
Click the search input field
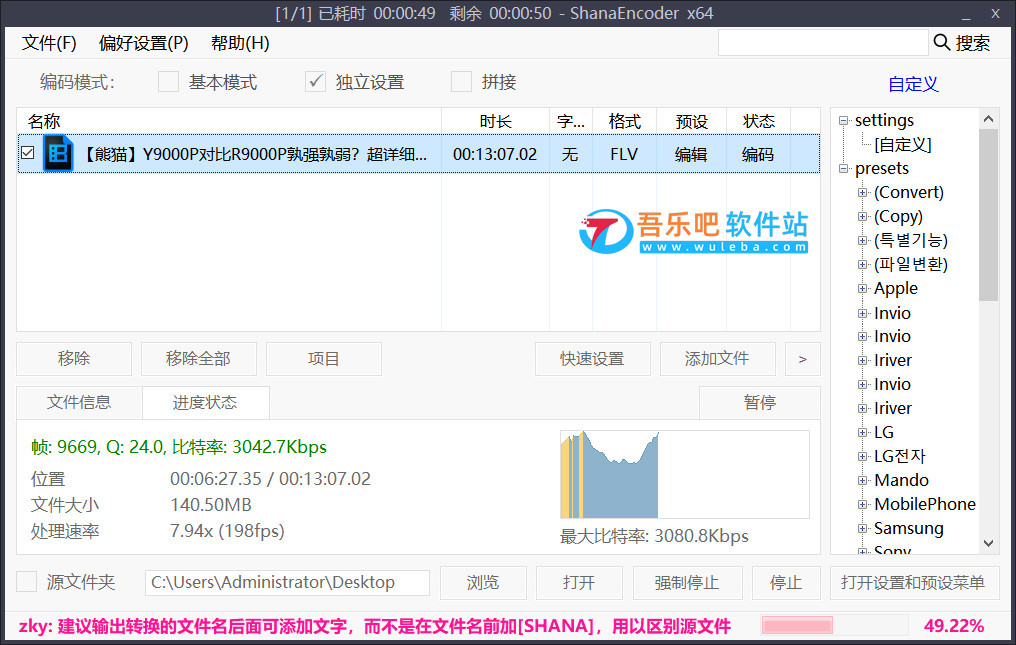click(823, 43)
